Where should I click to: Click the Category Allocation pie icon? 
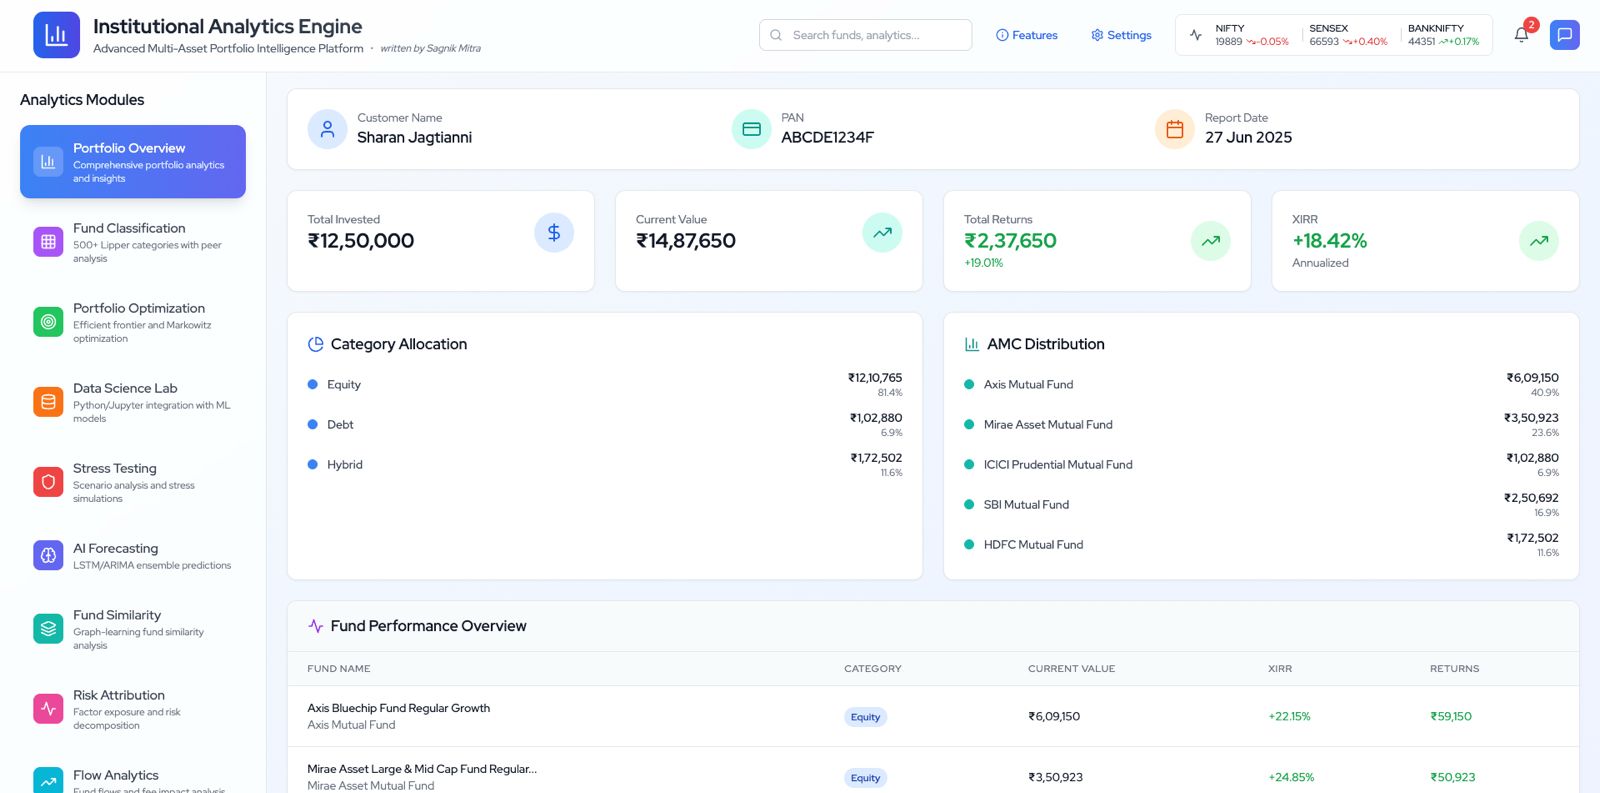click(x=315, y=344)
